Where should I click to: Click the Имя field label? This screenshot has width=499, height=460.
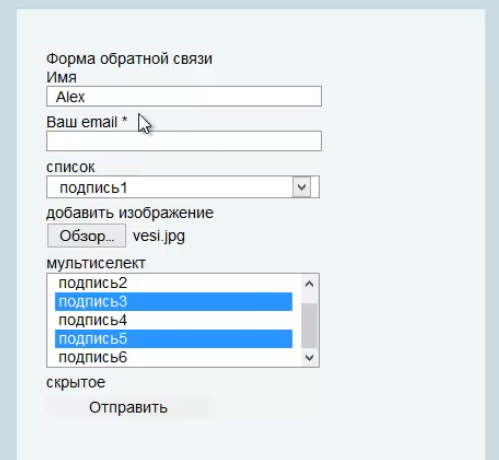[61, 77]
